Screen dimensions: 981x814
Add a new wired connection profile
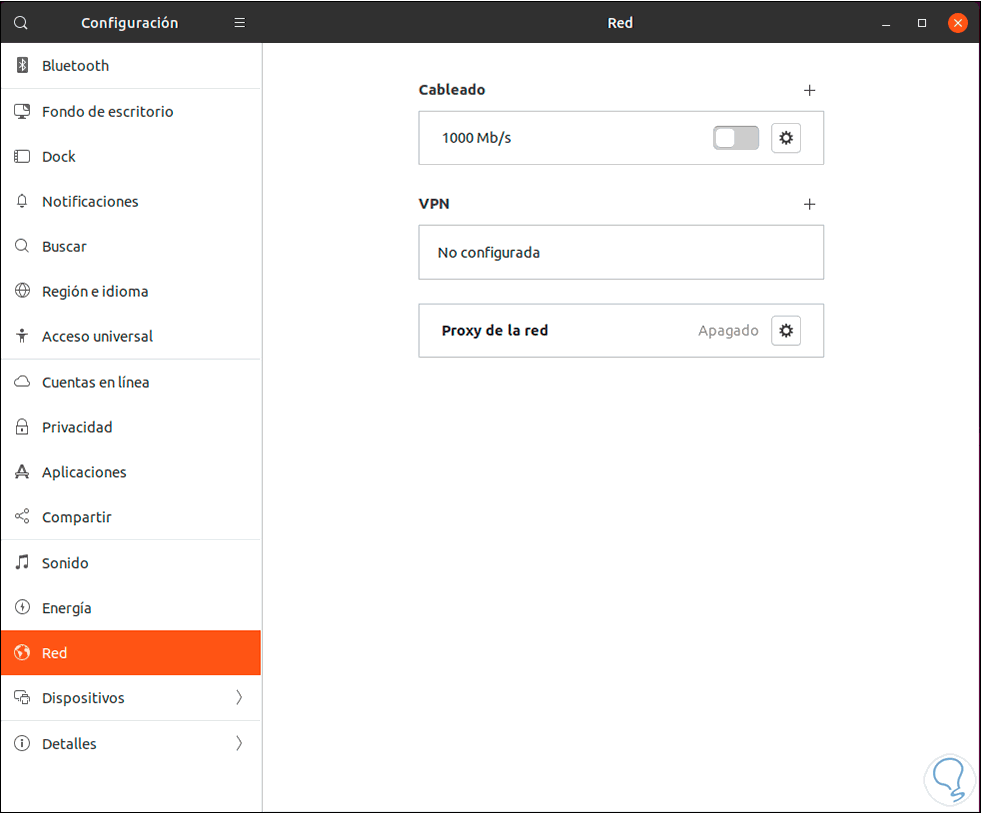click(x=810, y=90)
